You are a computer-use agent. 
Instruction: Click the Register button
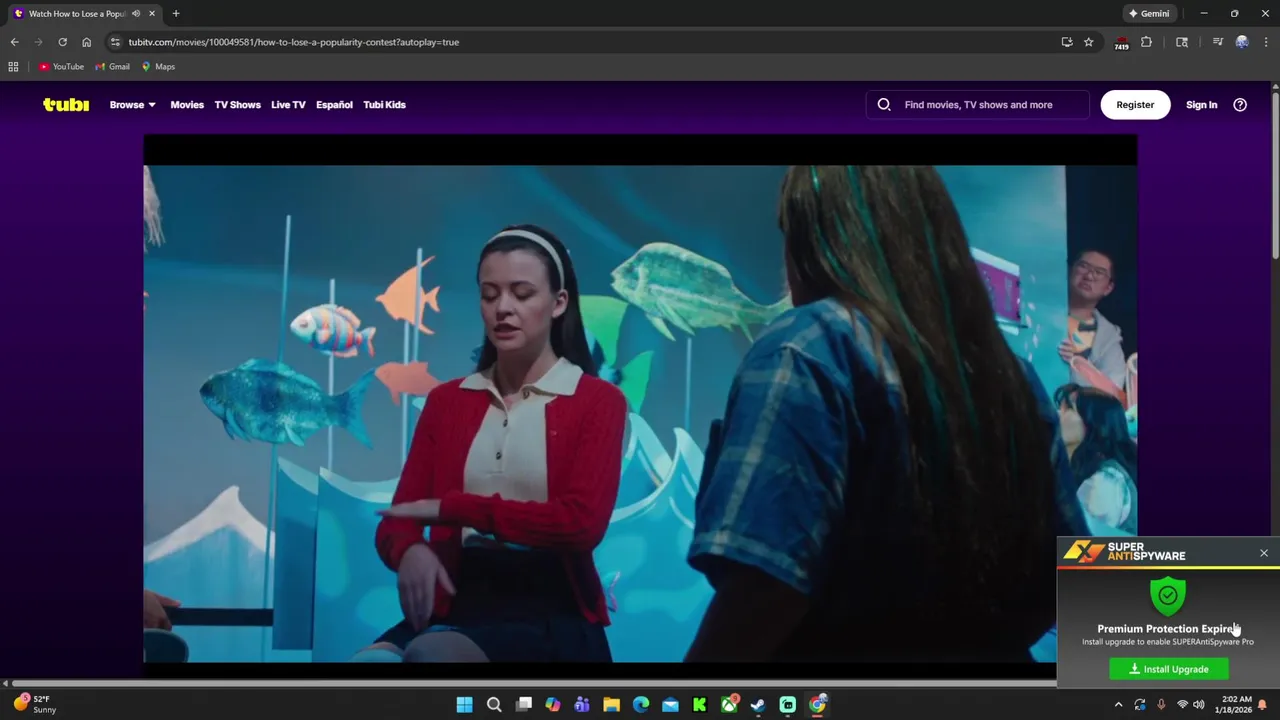click(x=1135, y=104)
